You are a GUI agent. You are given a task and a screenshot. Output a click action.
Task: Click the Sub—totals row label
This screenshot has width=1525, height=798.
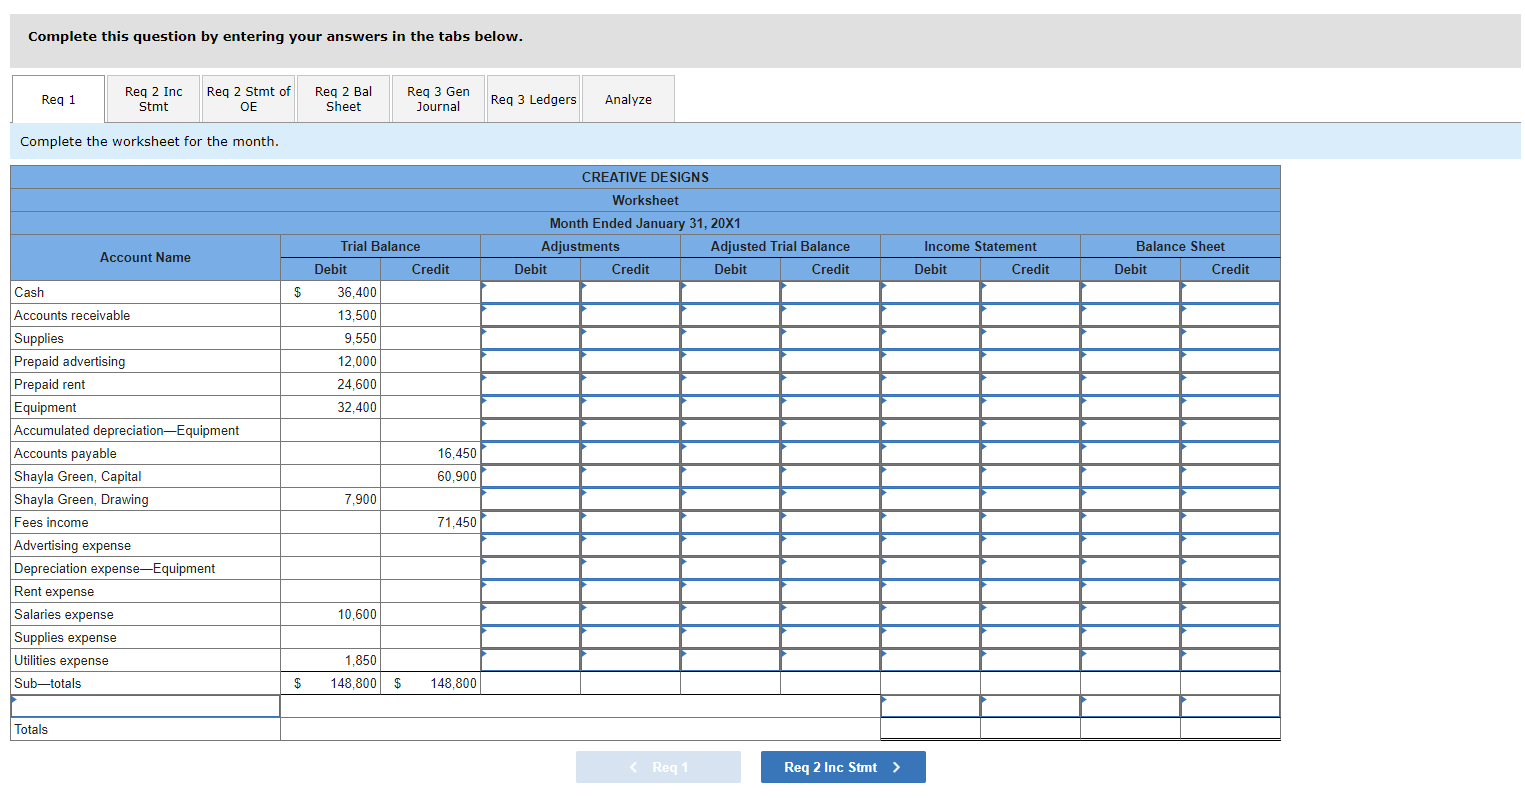(48, 683)
